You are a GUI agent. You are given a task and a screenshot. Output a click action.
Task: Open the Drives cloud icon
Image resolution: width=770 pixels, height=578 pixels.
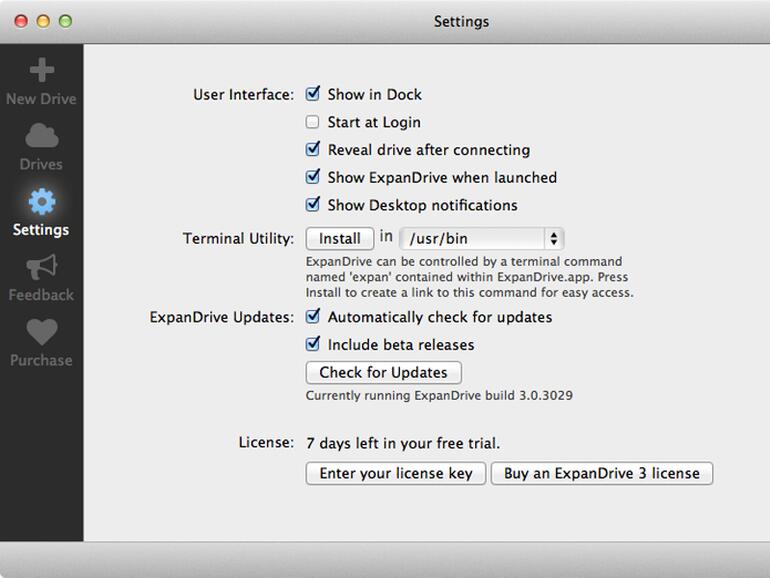click(41, 136)
